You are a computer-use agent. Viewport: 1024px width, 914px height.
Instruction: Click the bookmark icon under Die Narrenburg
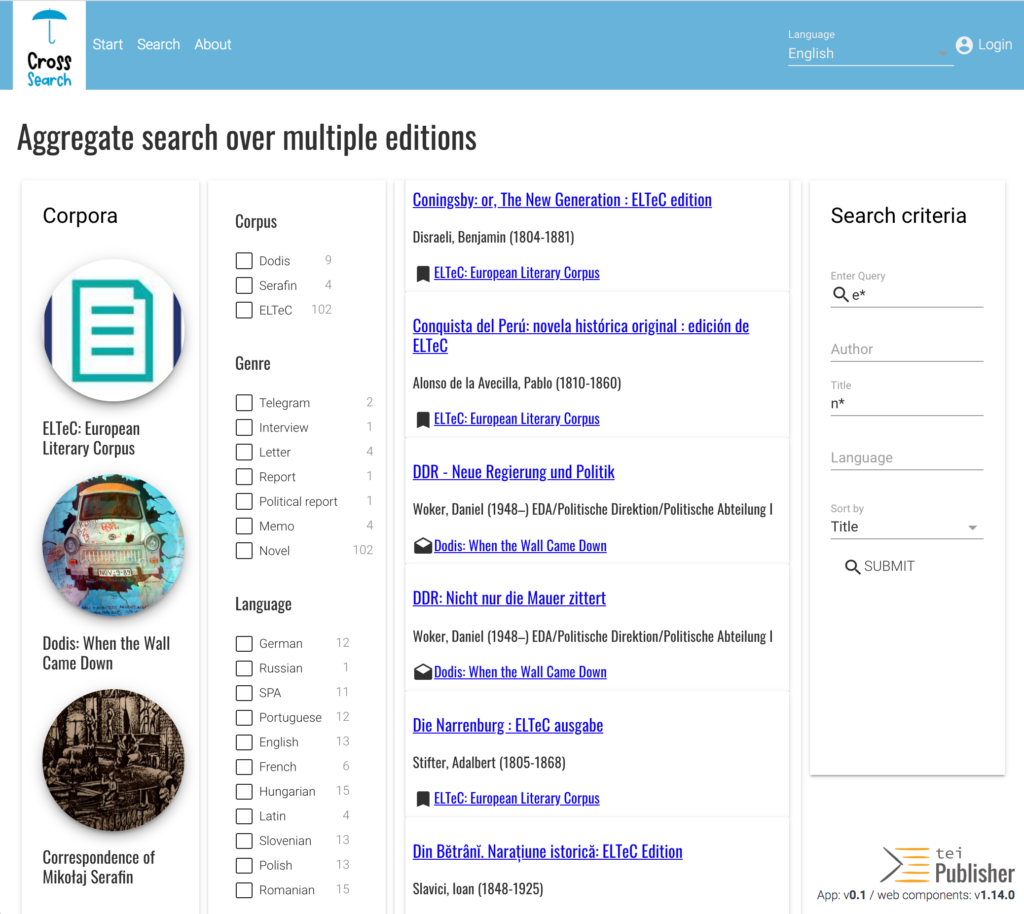coord(423,799)
